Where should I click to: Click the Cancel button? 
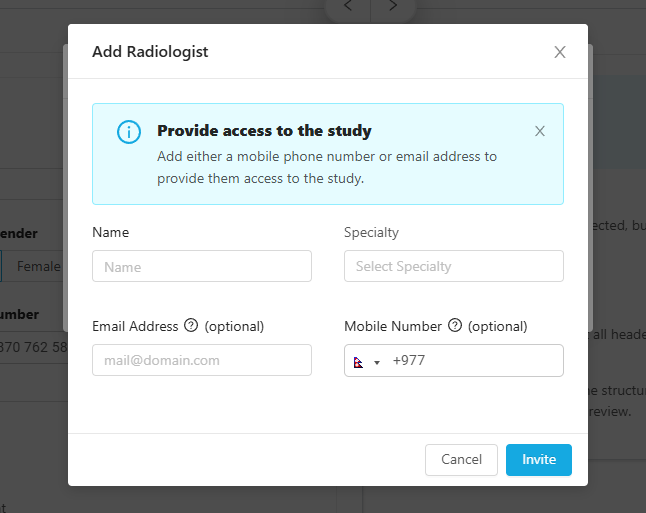pyautogui.click(x=461, y=459)
